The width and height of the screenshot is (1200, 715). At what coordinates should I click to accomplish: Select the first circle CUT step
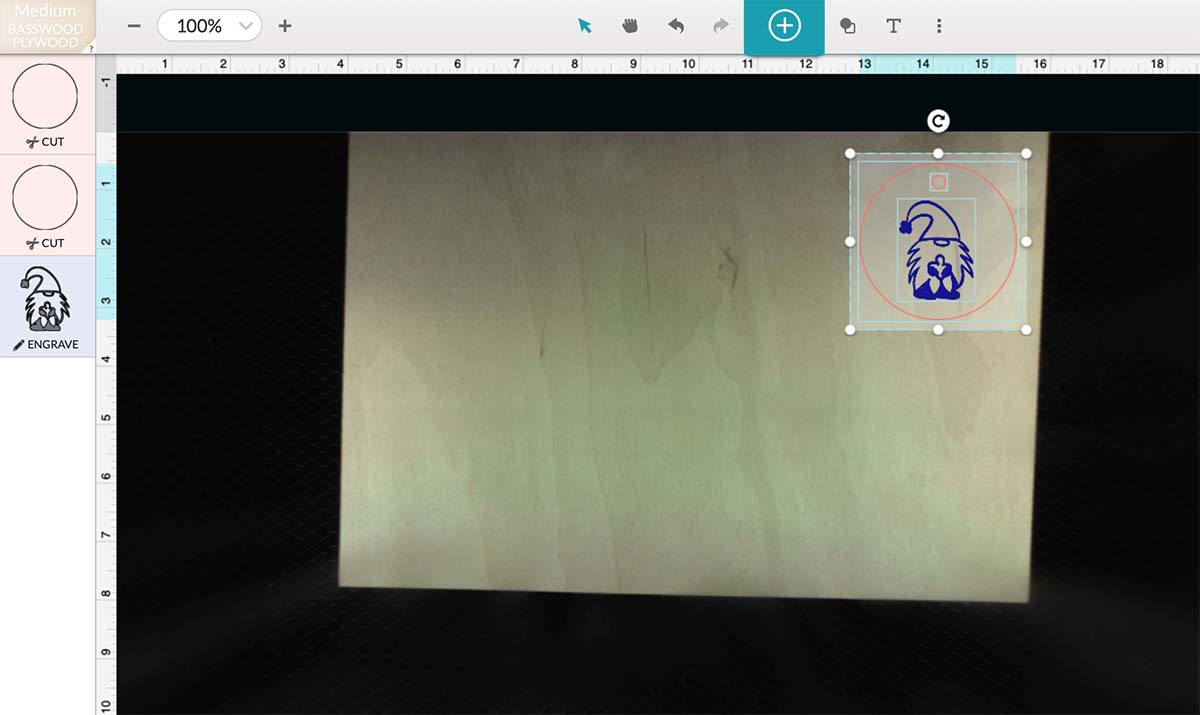(x=47, y=104)
